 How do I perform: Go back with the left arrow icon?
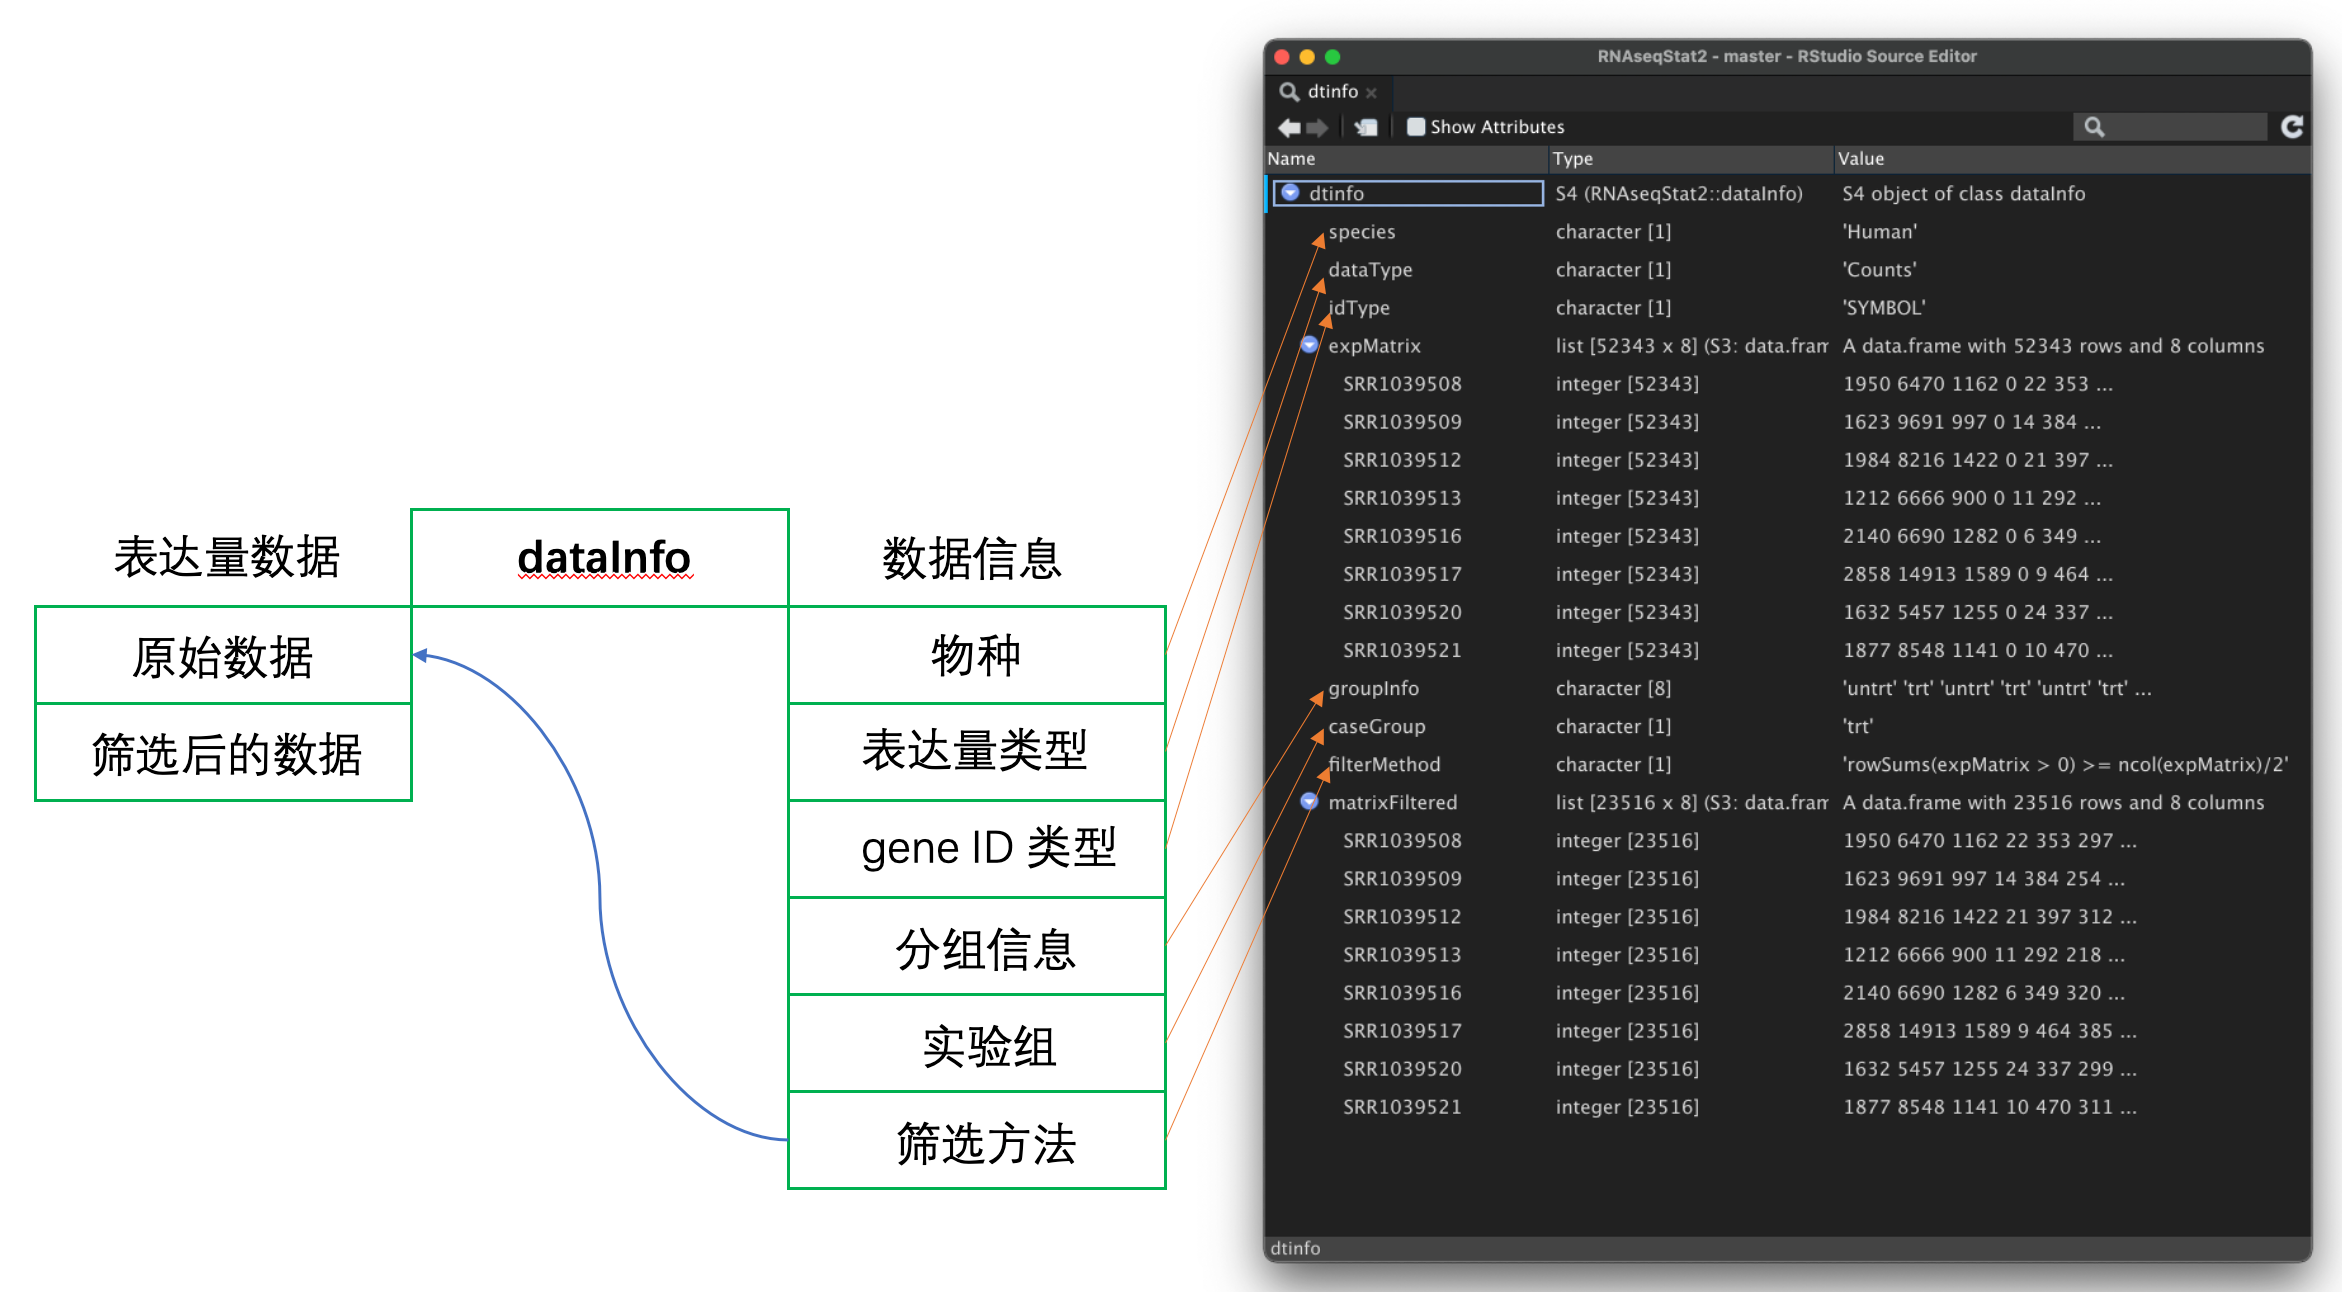[1289, 127]
